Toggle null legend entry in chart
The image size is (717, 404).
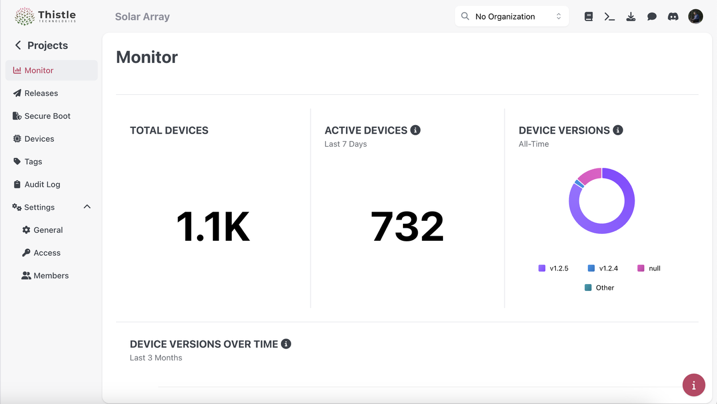click(x=649, y=268)
